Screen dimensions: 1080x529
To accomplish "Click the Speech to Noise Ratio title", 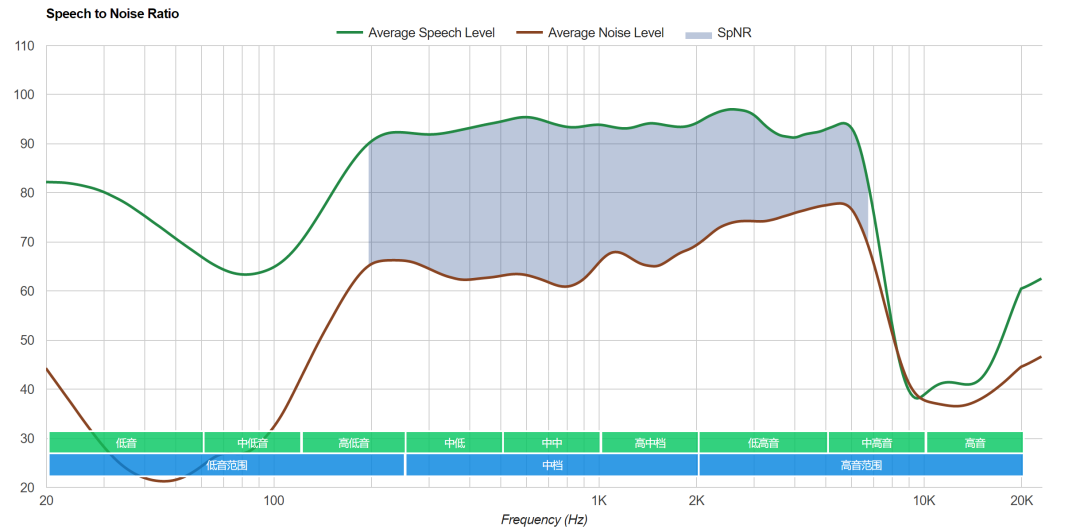I will (x=112, y=14).
